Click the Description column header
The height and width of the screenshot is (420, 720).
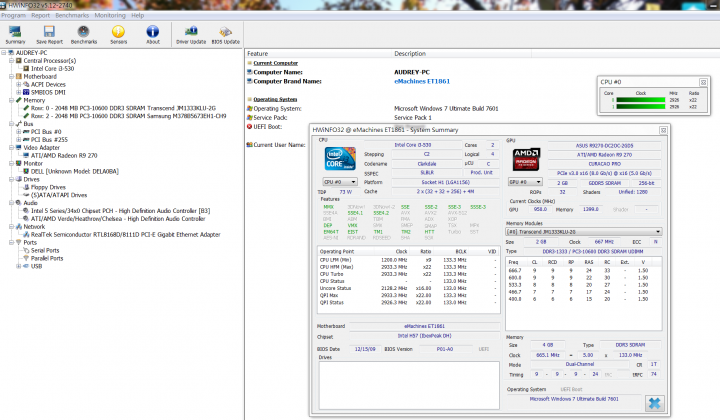click(x=410, y=54)
